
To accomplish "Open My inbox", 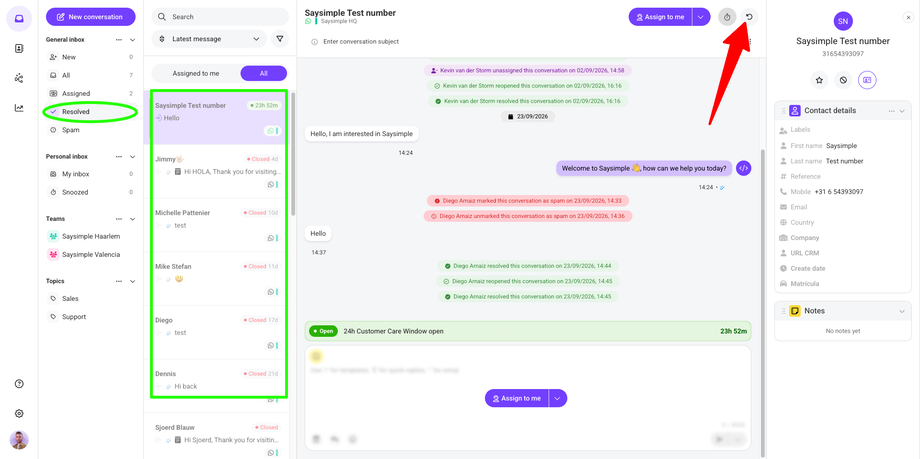I will pyautogui.click(x=91, y=174).
